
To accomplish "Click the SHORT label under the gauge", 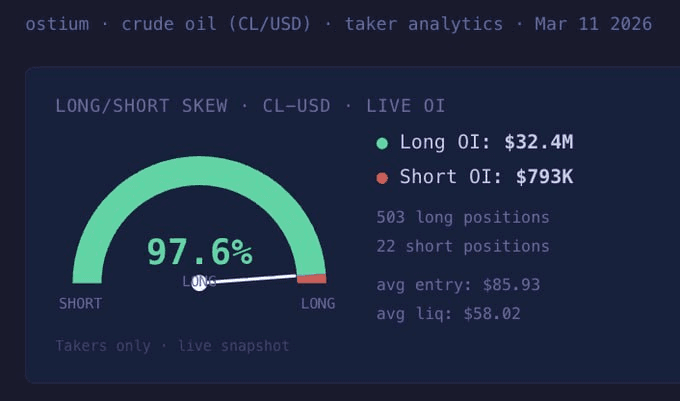I will coord(80,303).
